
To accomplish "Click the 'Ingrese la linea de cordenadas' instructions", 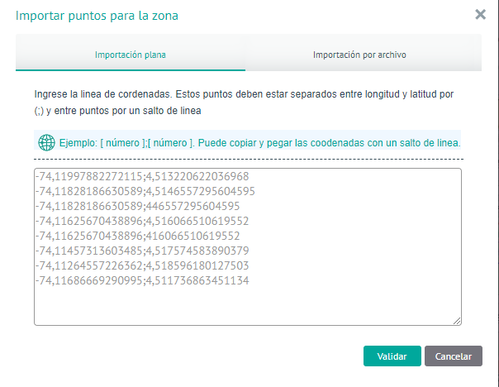I will [x=244, y=102].
